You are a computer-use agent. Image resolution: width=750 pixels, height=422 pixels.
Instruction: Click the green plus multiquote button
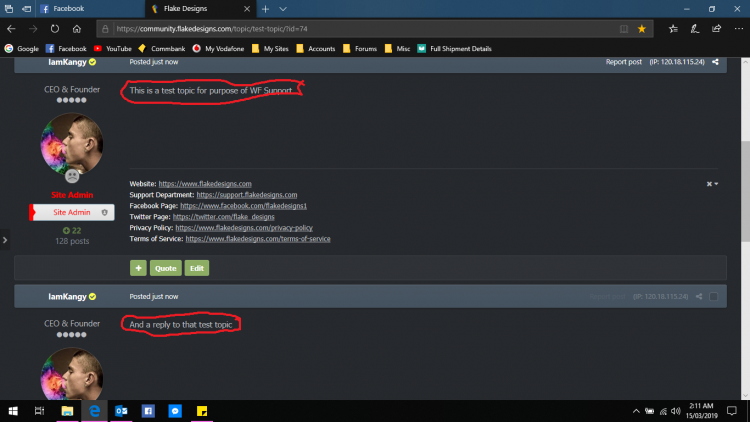point(138,268)
